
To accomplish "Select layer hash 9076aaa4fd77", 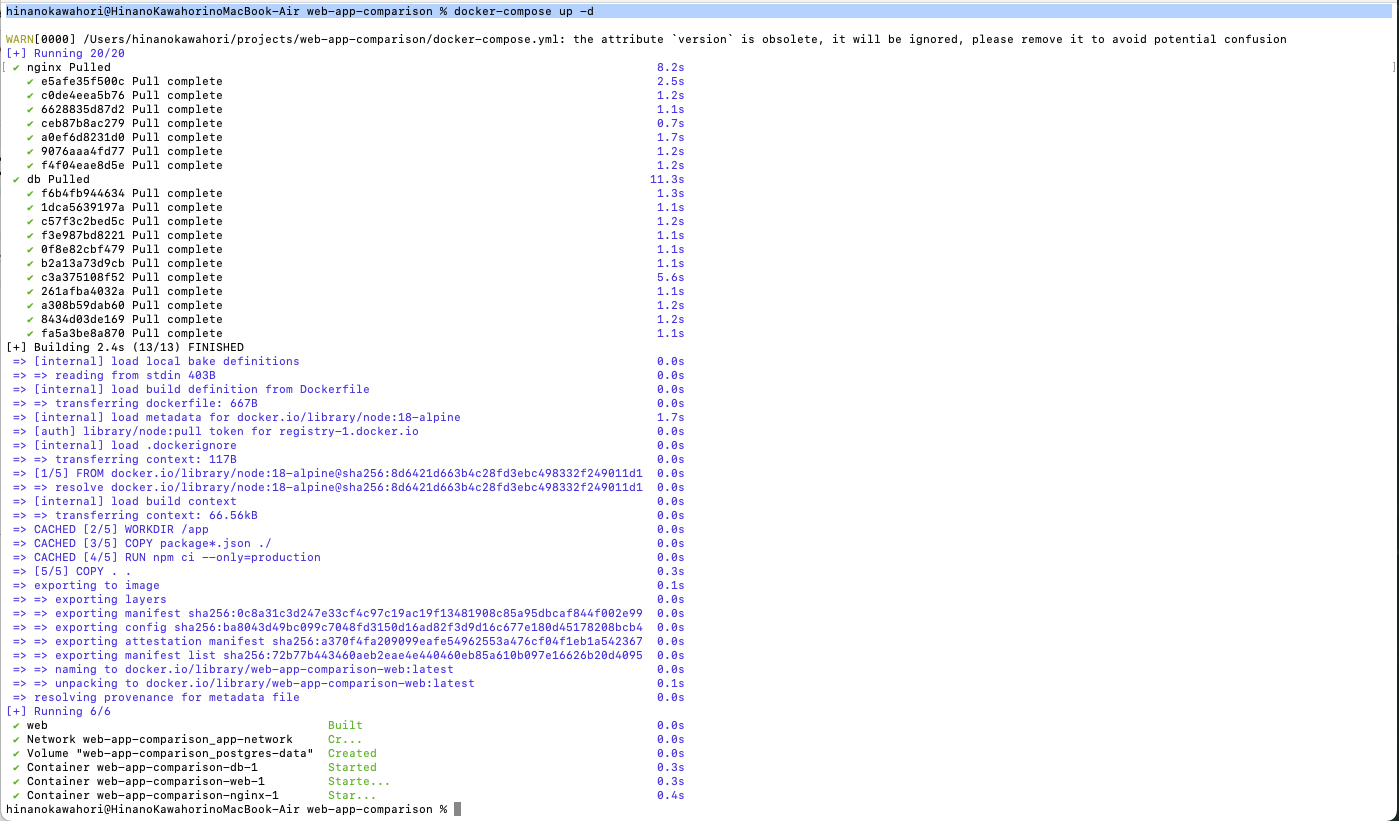I will click(x=83, y=151).
